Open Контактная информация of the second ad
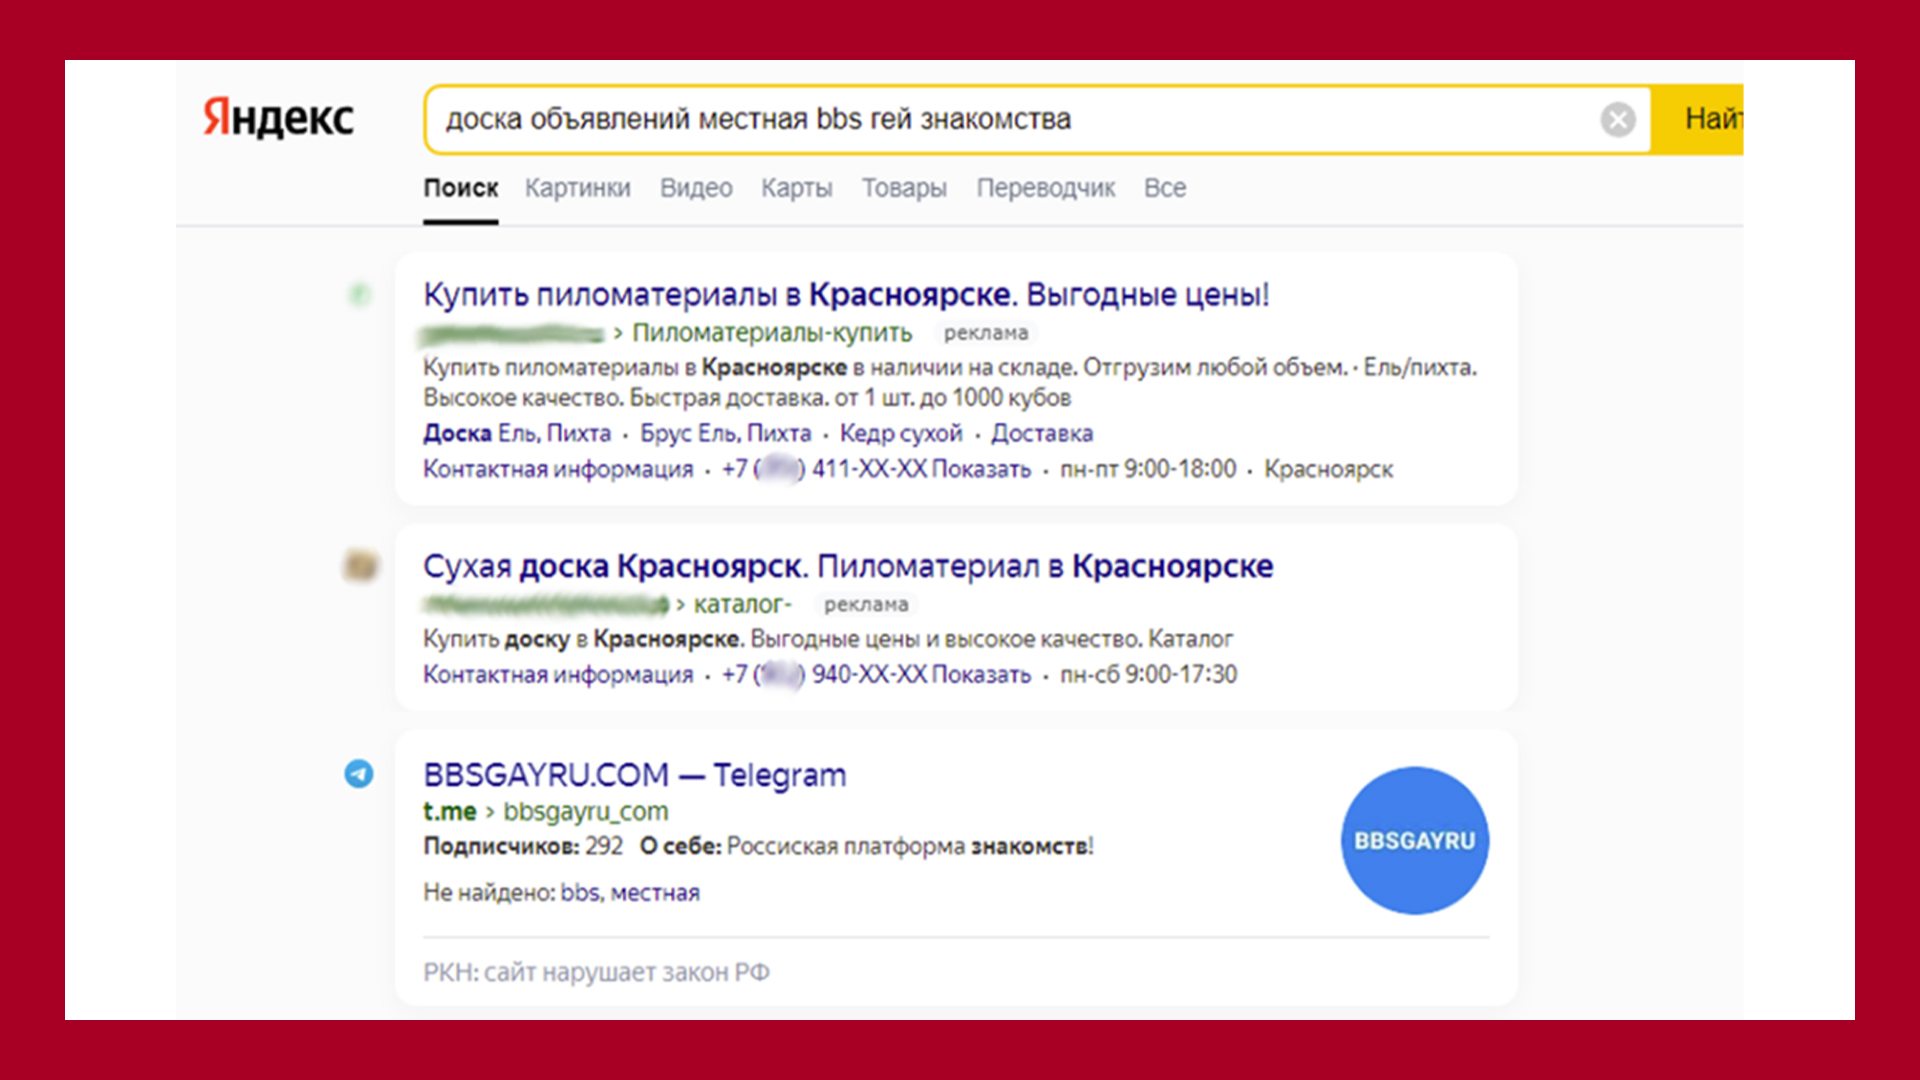Image resolution: width=1920 pixels, height=1080 pixels. click(x=558, y=674)
